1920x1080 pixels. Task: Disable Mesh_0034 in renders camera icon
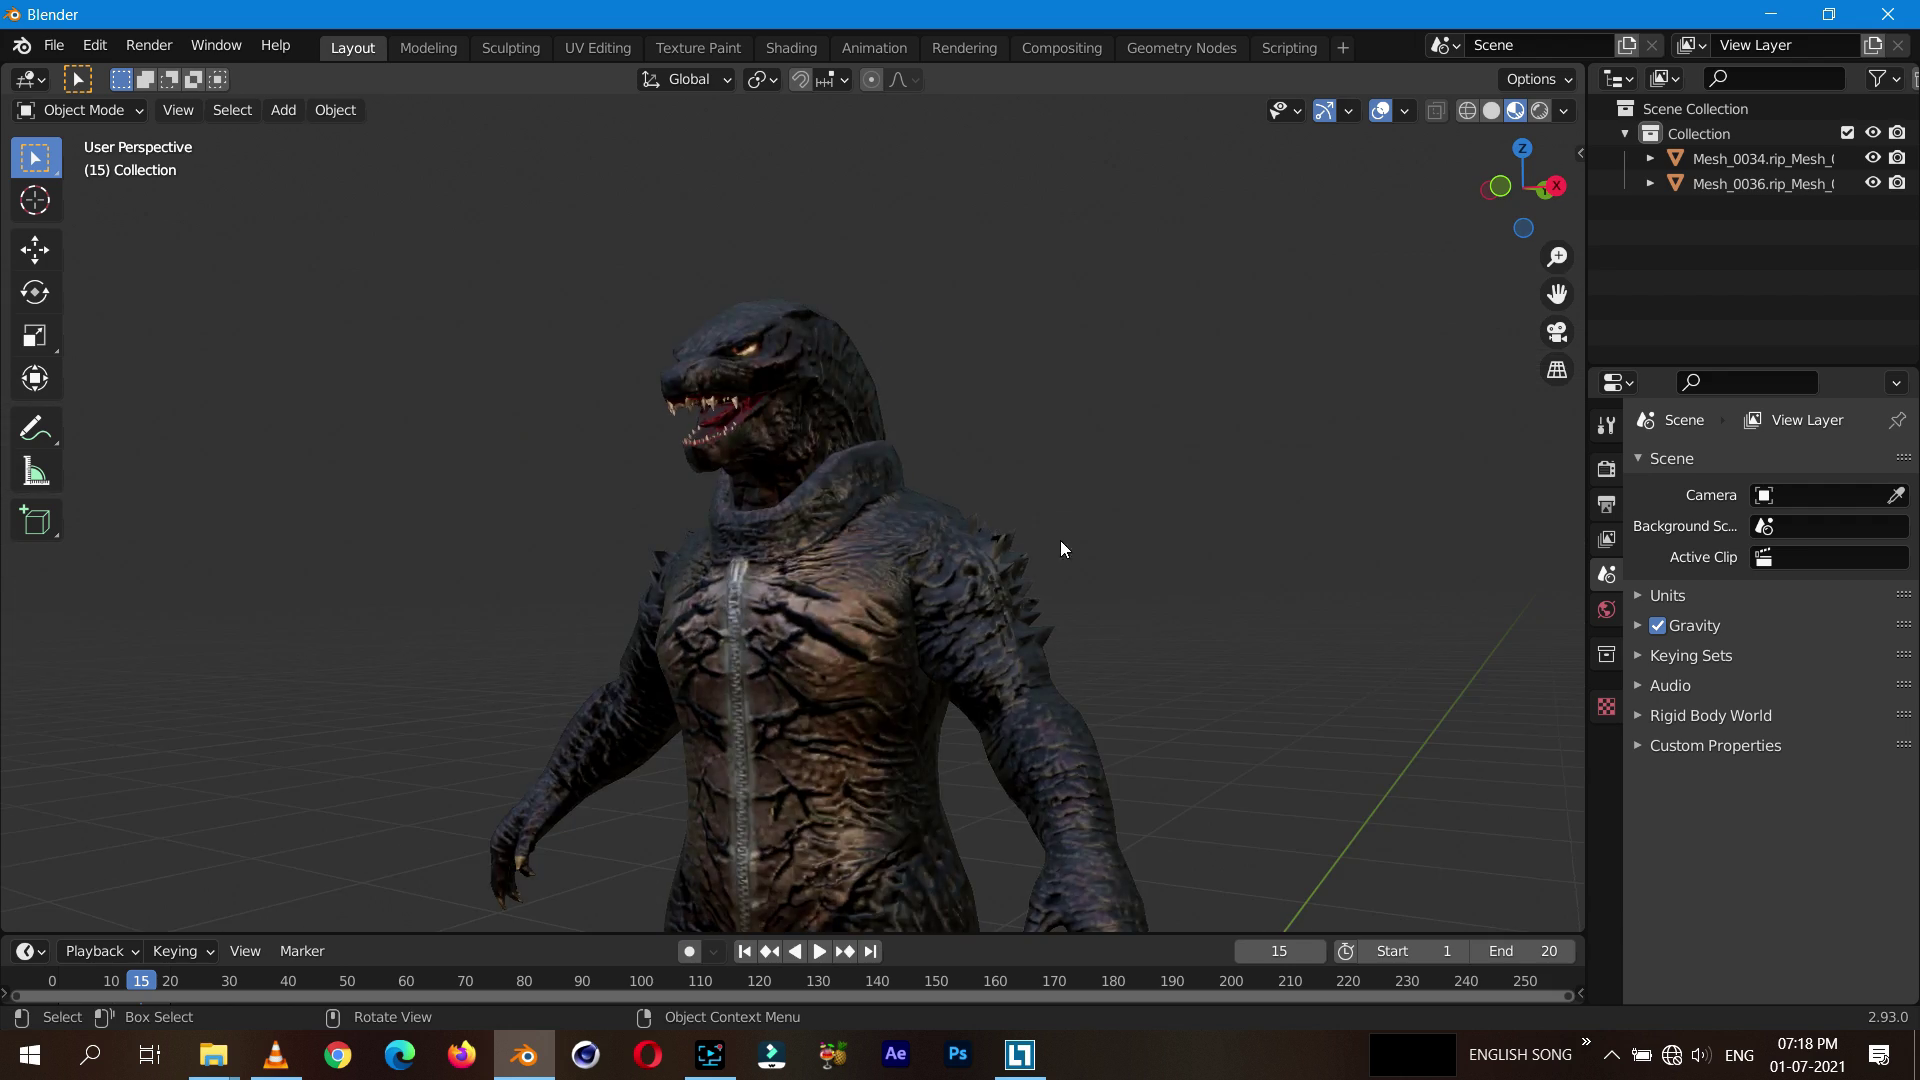click(x=1897, y=158)
